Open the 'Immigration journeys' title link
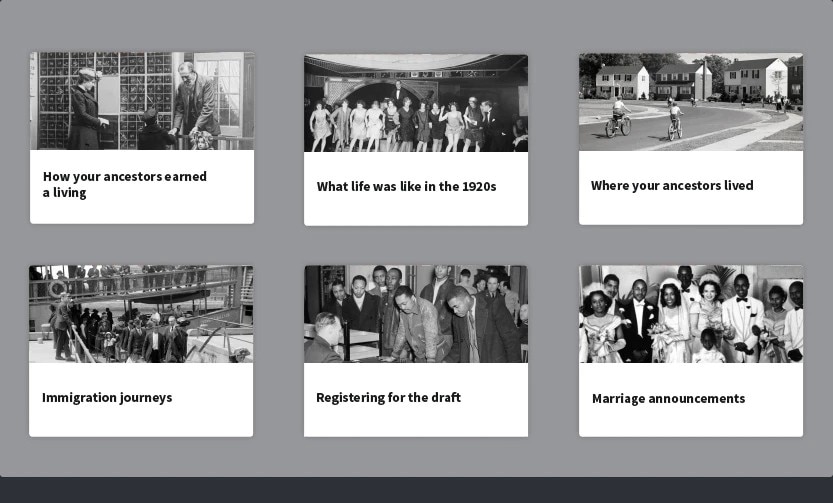The width and height of the screenshot is (833, 503). tap(107, 397)
